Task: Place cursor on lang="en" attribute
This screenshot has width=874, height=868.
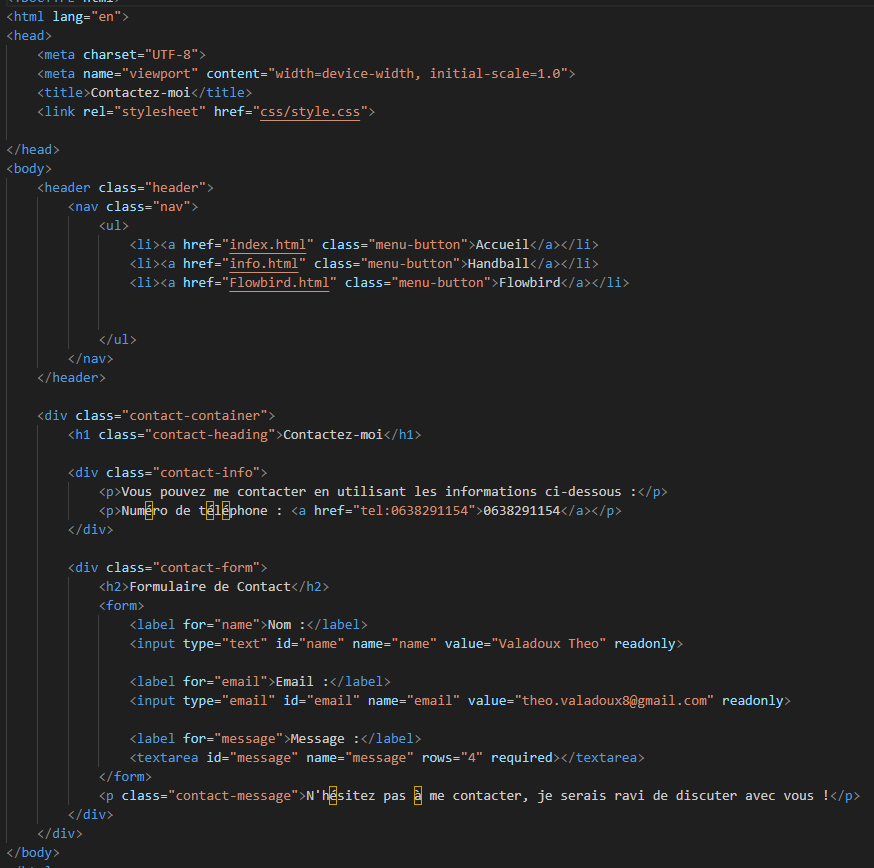Action: point(87,17)
